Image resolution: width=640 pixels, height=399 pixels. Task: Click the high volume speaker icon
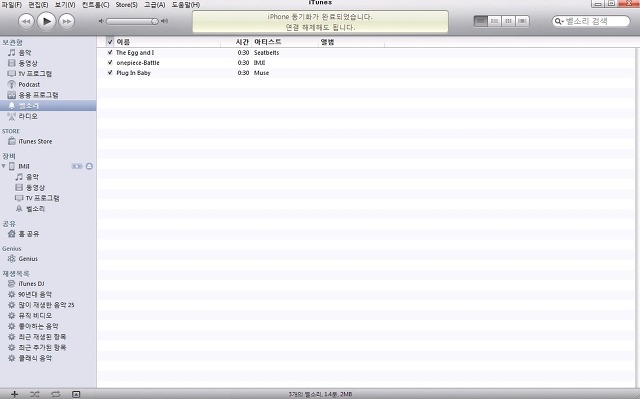pyautogui.click(x=164, y=21)
